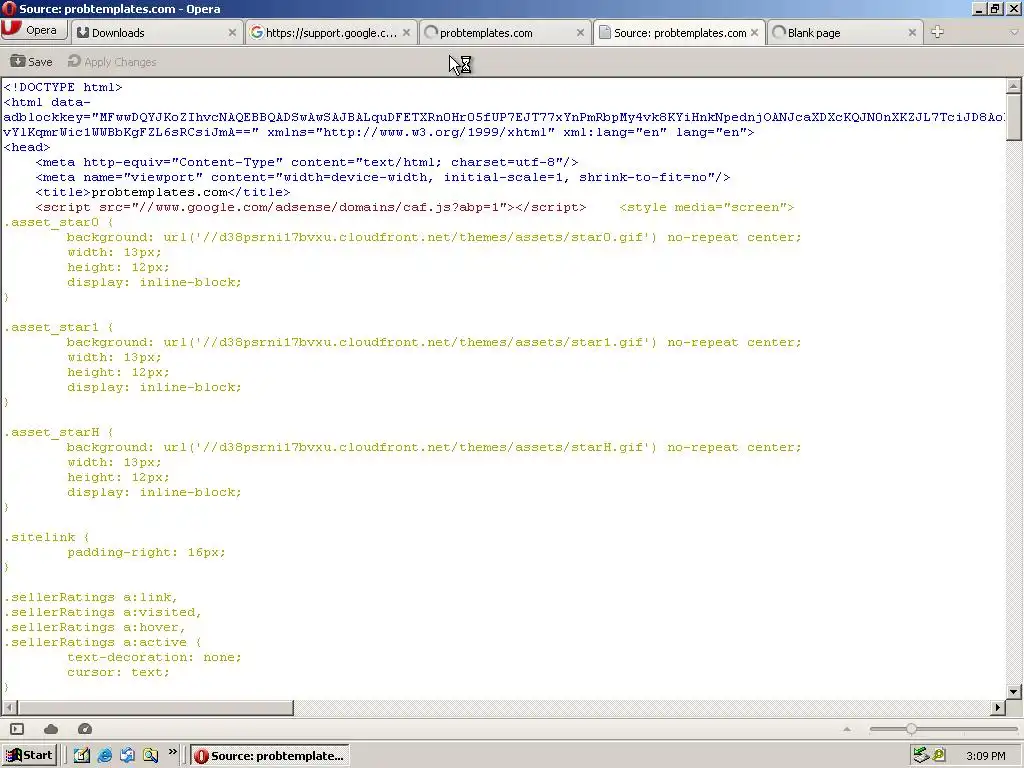Click the .asset_star0 selector
Screen dimensions: 1024x768
[x=52, y=222]
